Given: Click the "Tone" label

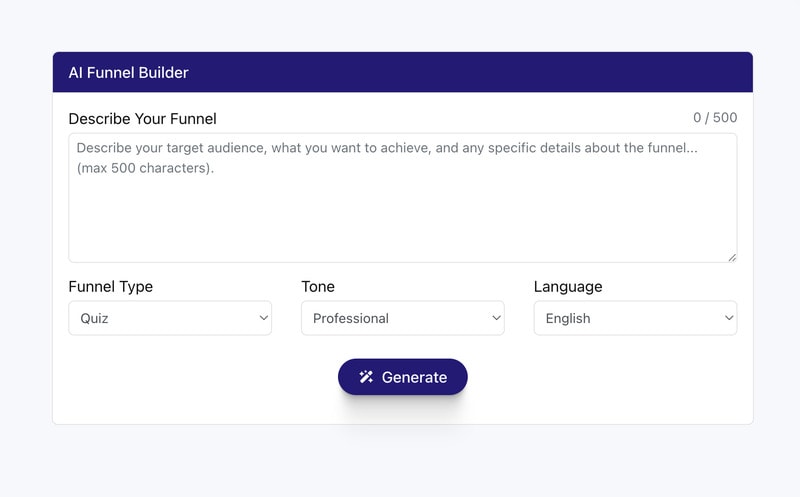Looking at the screenshot, I should [318, 287].
